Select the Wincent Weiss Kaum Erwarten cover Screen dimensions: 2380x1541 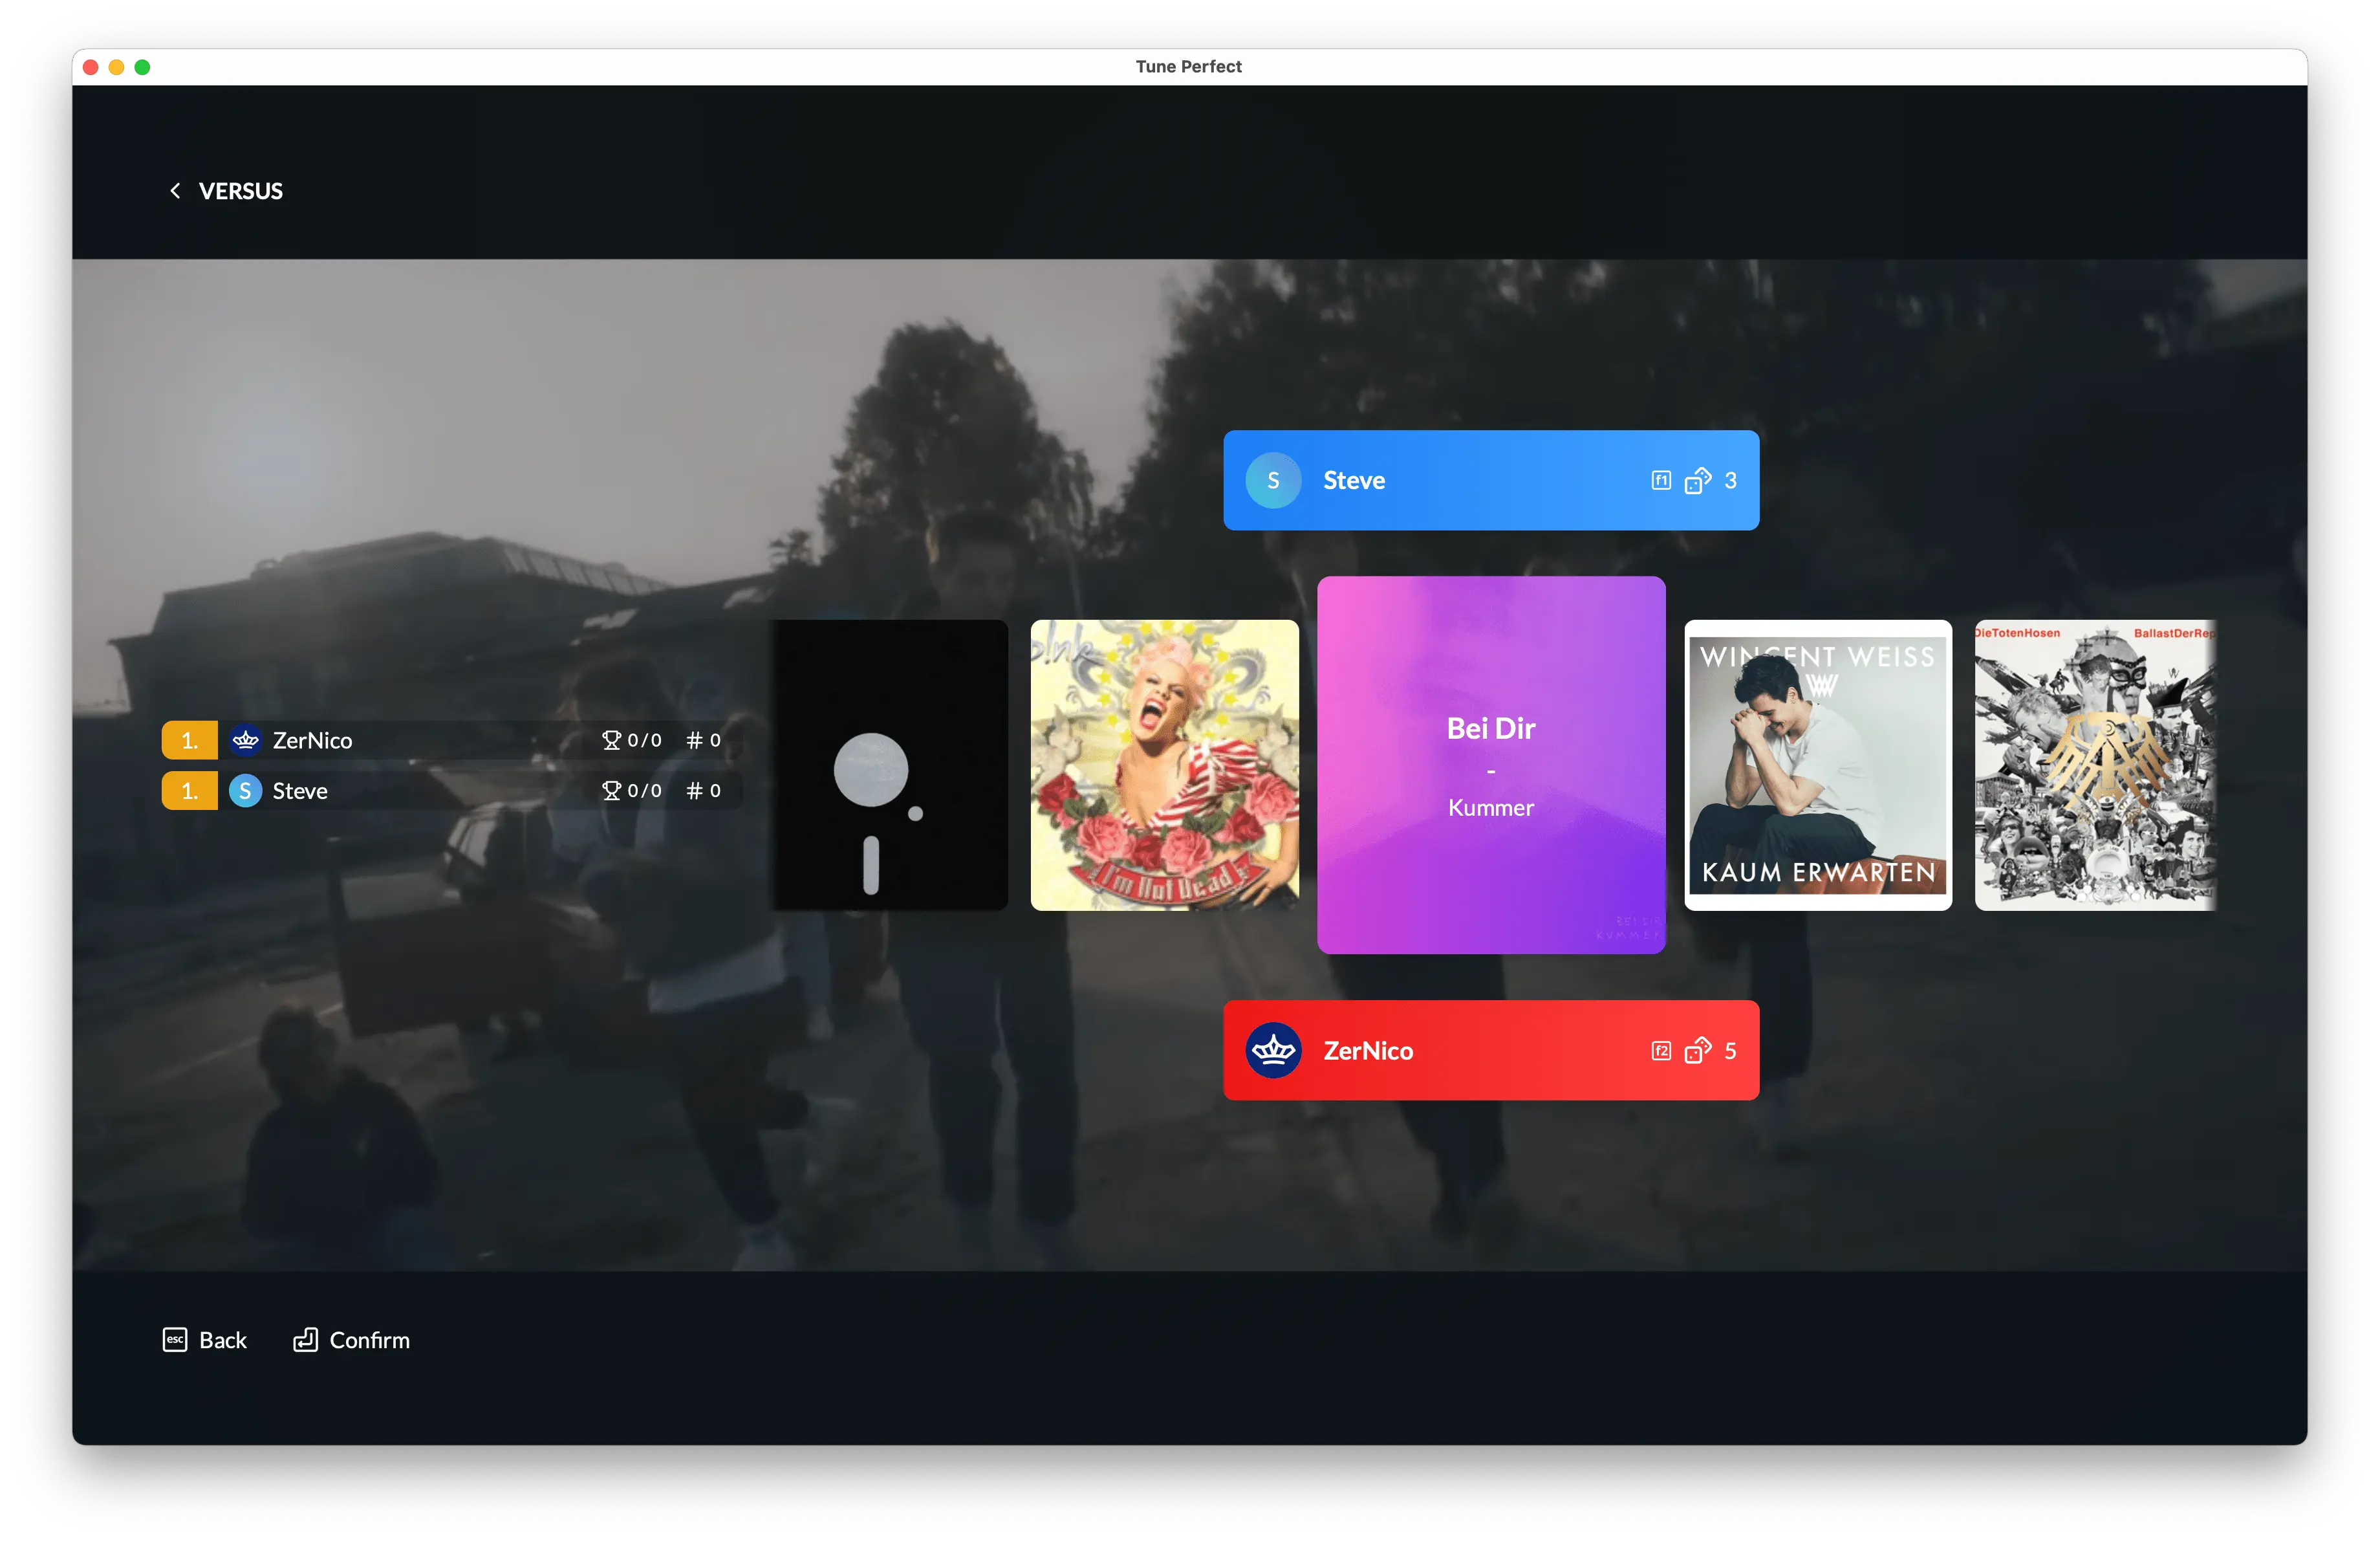pyautogui.click(x=1818, y=765)
